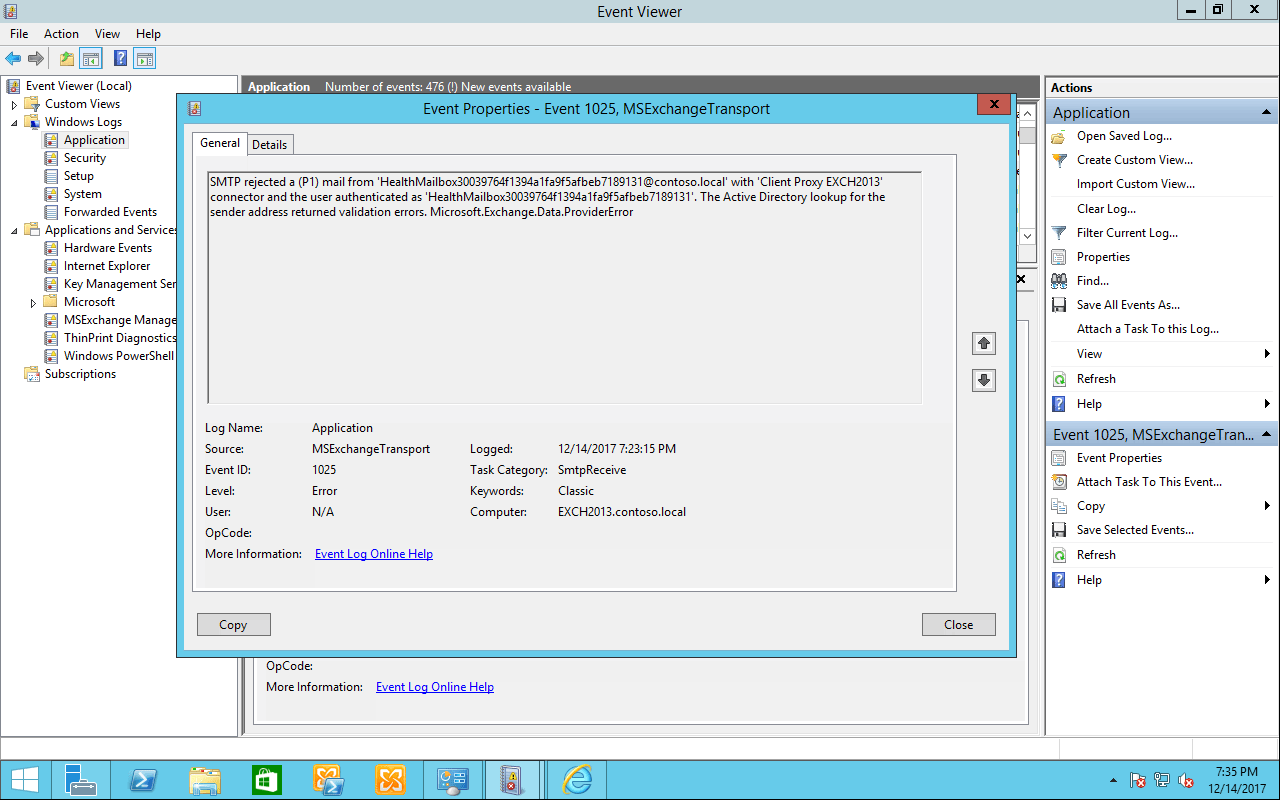Open the Help menu in menu bar
This screenshot has width=1280, height=800.
pyautogui.click(x=148, y=34)
